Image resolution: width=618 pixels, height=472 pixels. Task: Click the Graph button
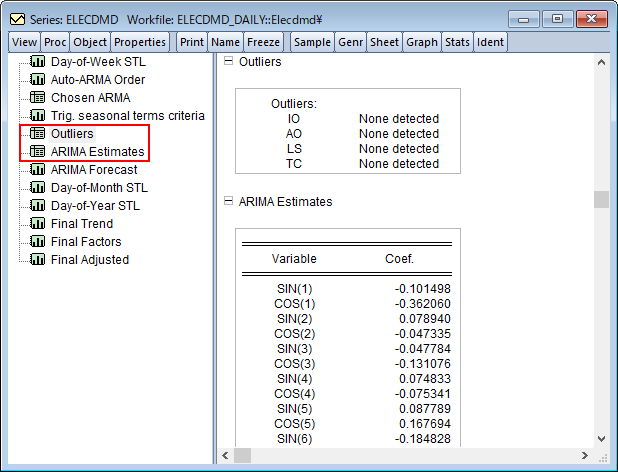point(422,42)
